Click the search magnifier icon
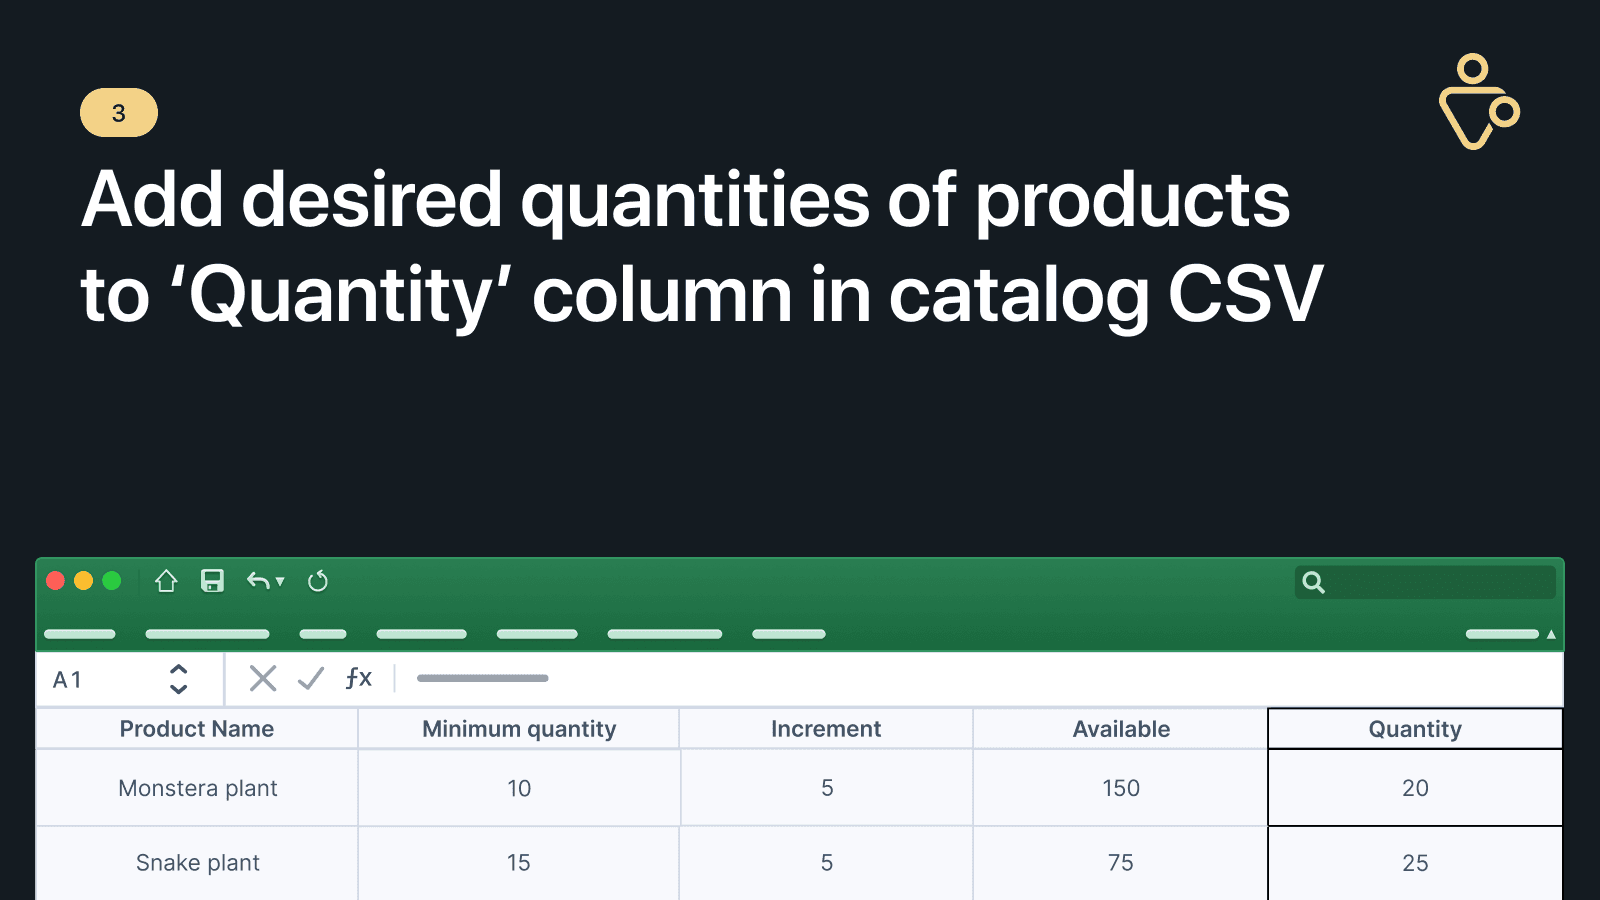 (x=1313, y=582)
